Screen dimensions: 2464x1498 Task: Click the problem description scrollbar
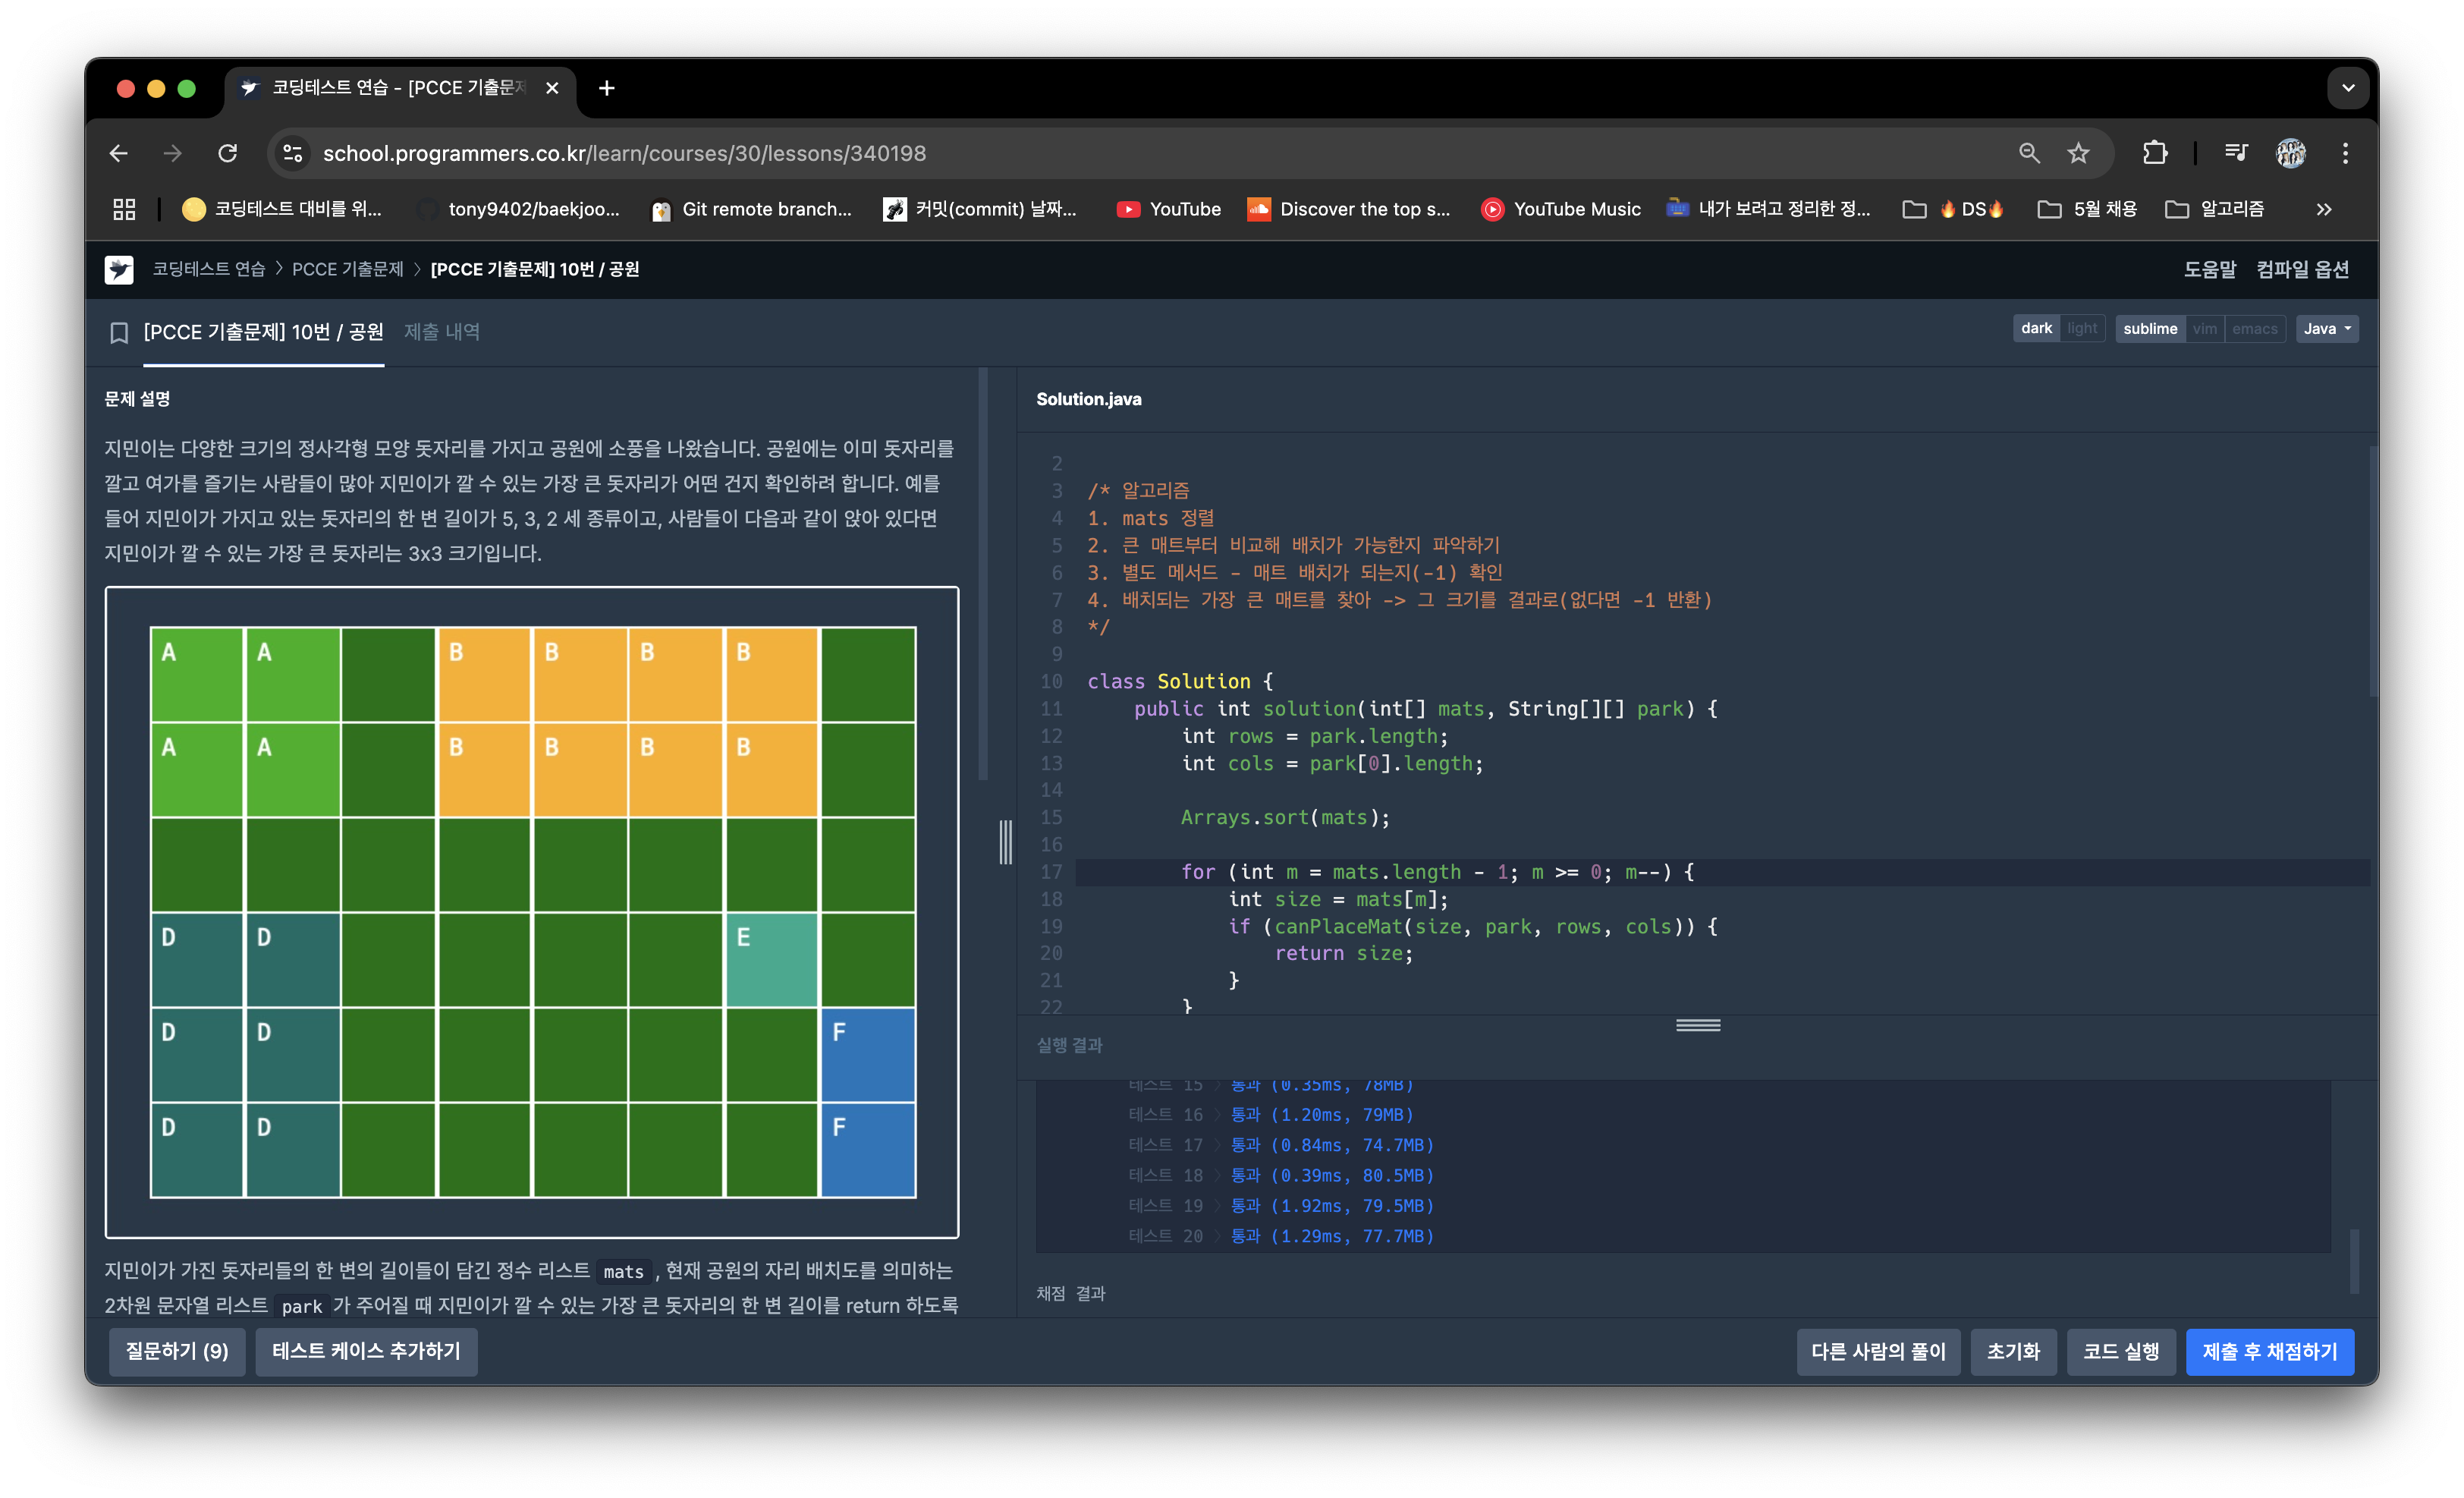tap(983, 575)
